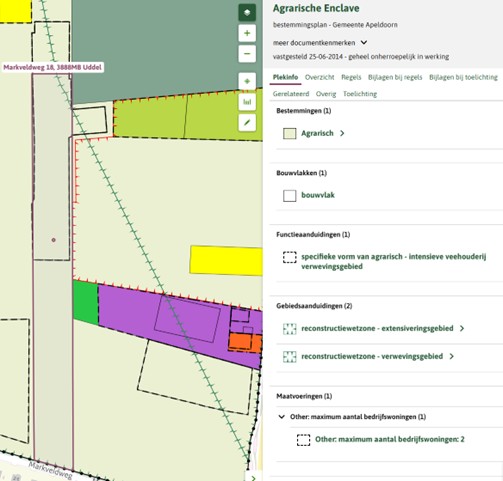Screen dimensions: 503x481
Task: Collapse maximum aantal bedrijfswoningen group
Action: point(282,417)
